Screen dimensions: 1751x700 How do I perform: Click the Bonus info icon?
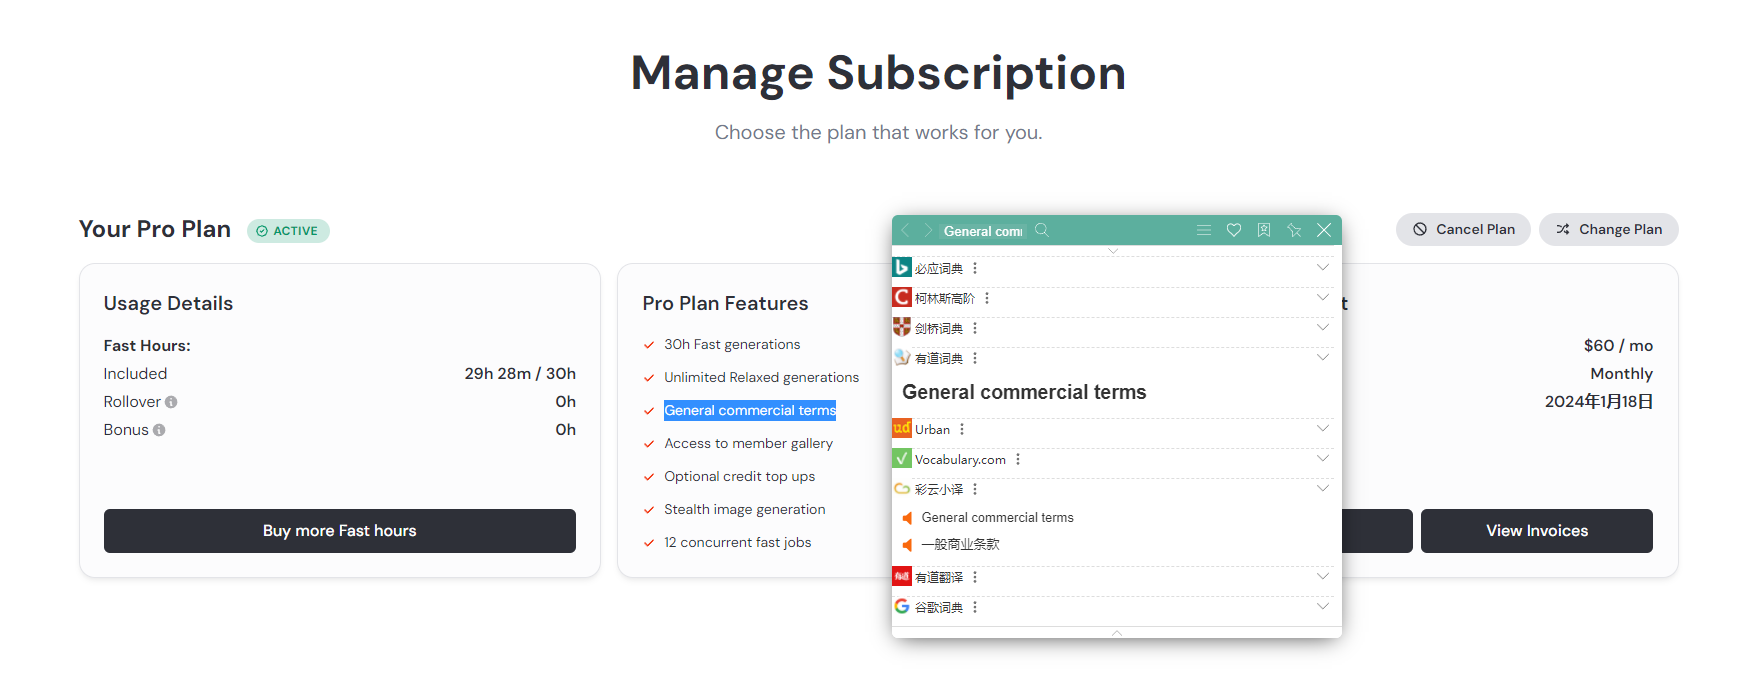pos(159,430)
